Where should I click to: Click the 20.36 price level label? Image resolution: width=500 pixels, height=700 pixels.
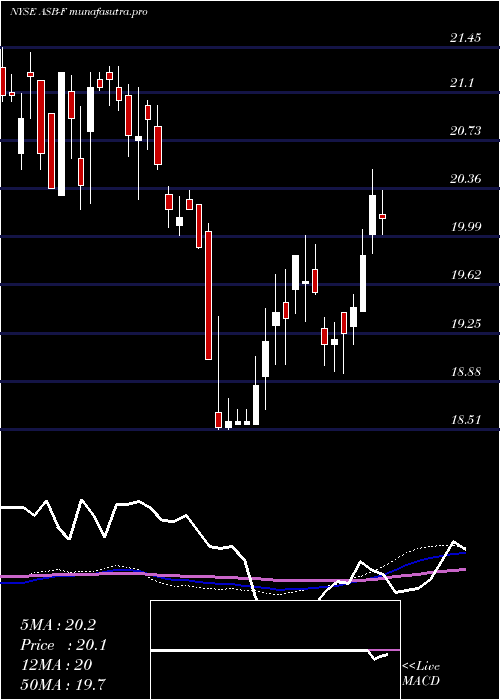(x=465, y=179)
